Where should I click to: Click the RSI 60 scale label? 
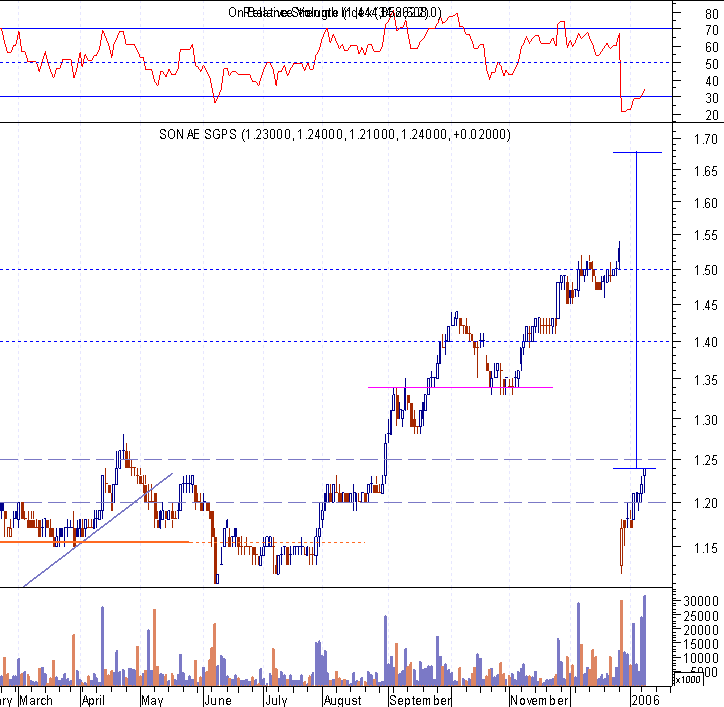[x=712, y=47]
